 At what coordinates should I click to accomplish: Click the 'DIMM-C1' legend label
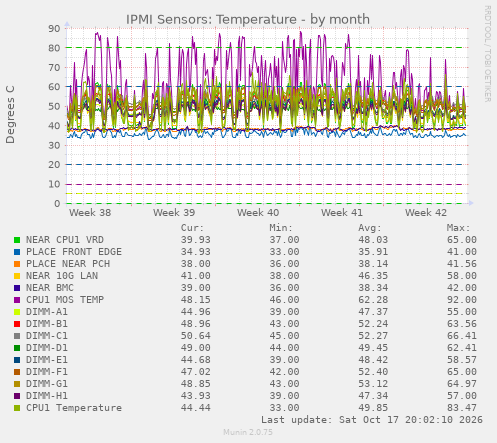(47, 336)
